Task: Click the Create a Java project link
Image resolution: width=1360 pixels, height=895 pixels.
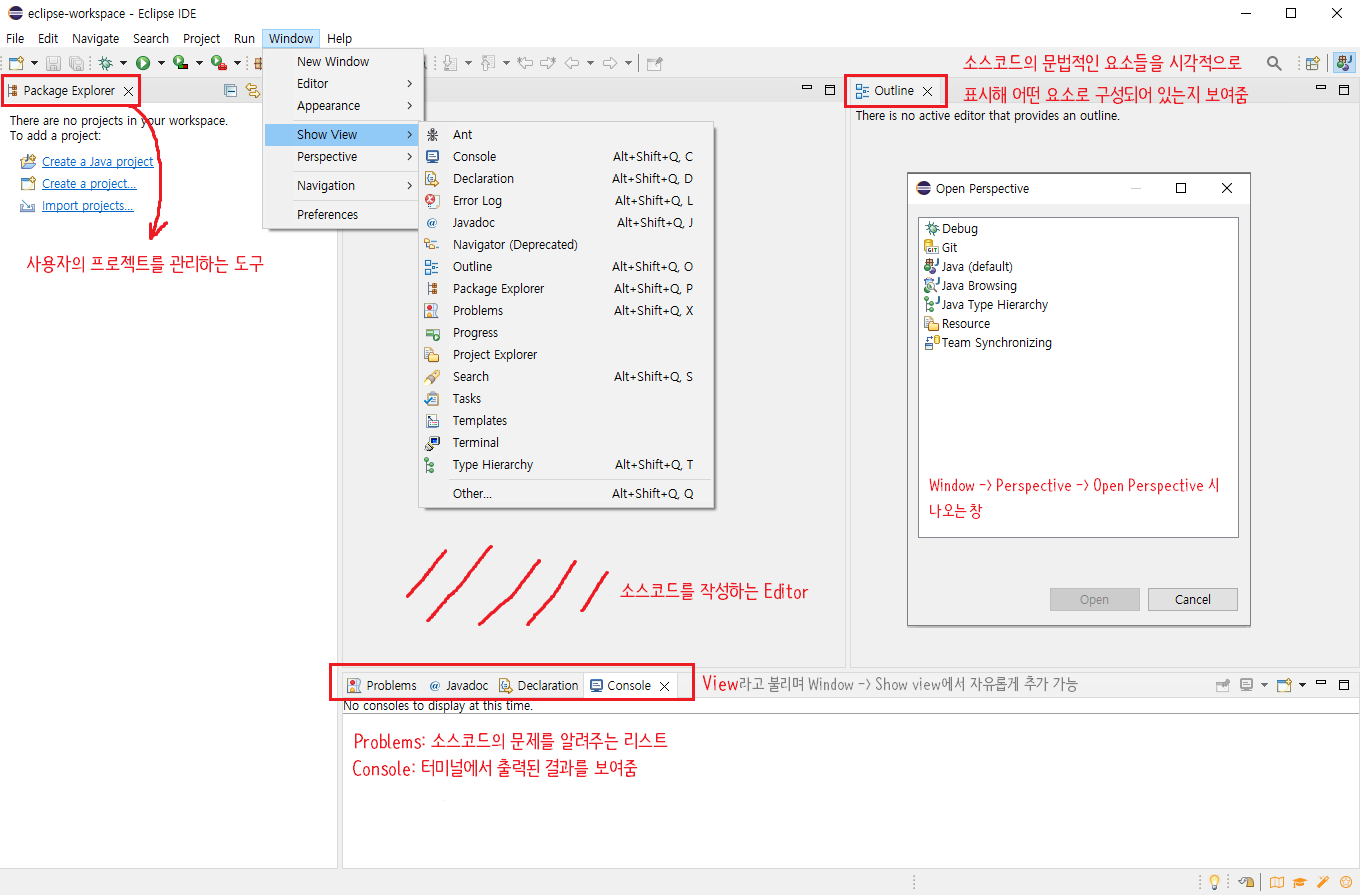Action: click(98, 162)
